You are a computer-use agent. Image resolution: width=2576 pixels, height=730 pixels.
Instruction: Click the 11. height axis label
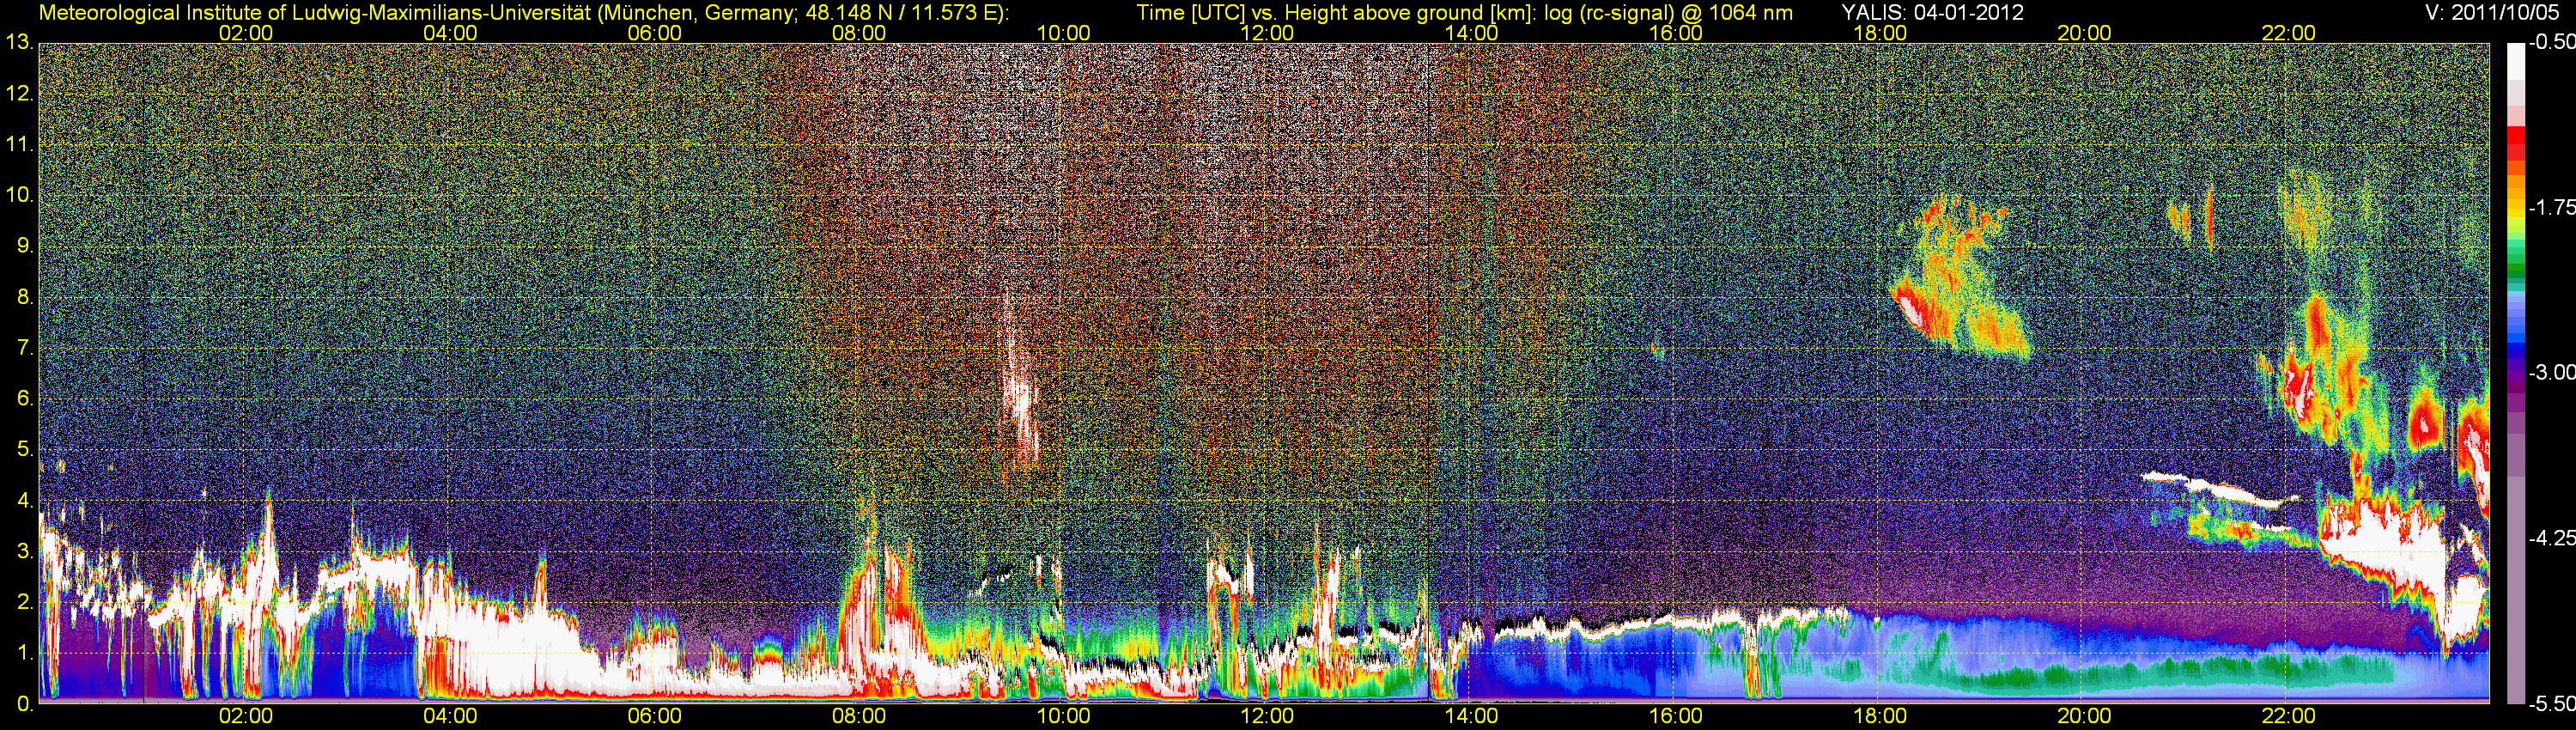click(x=20, y=145)
